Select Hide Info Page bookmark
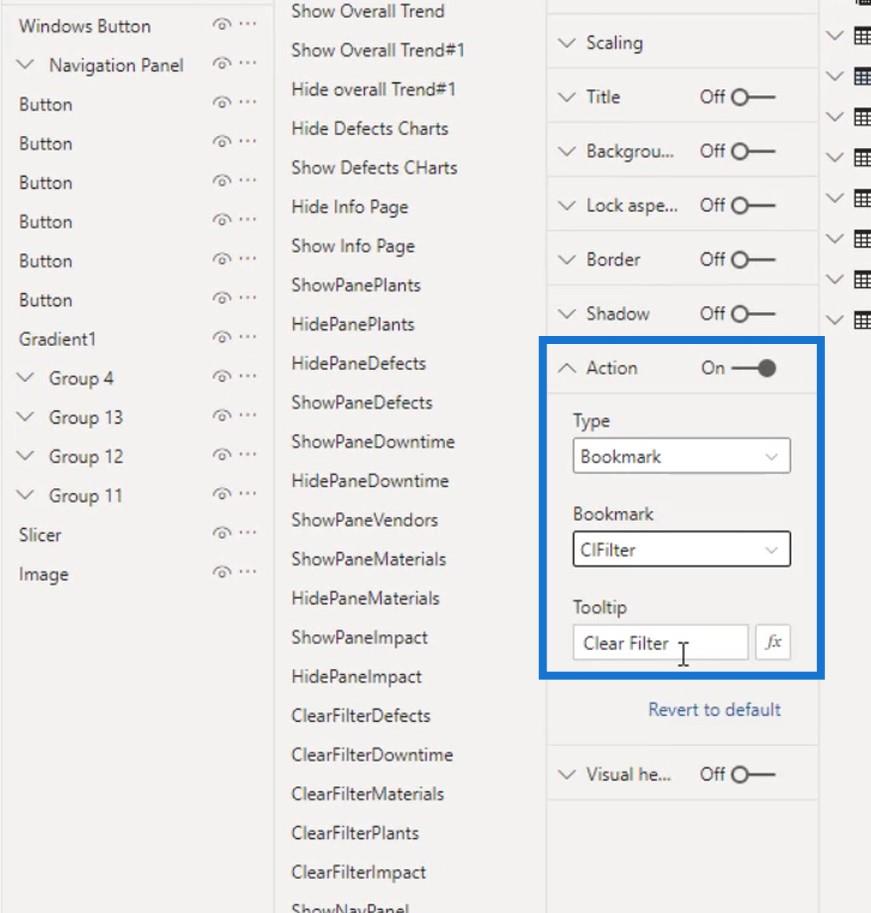871x913 pixels. tap(350, 207)
